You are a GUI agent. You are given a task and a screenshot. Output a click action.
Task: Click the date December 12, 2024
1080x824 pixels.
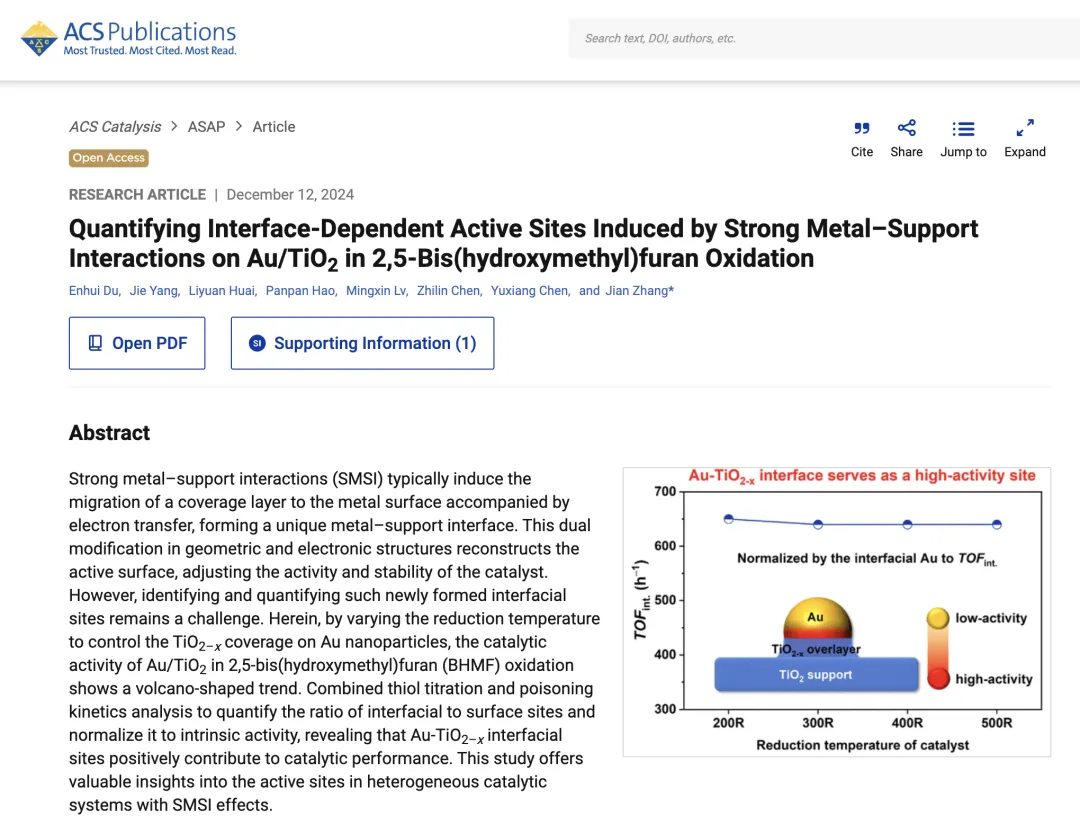(290, 195)
